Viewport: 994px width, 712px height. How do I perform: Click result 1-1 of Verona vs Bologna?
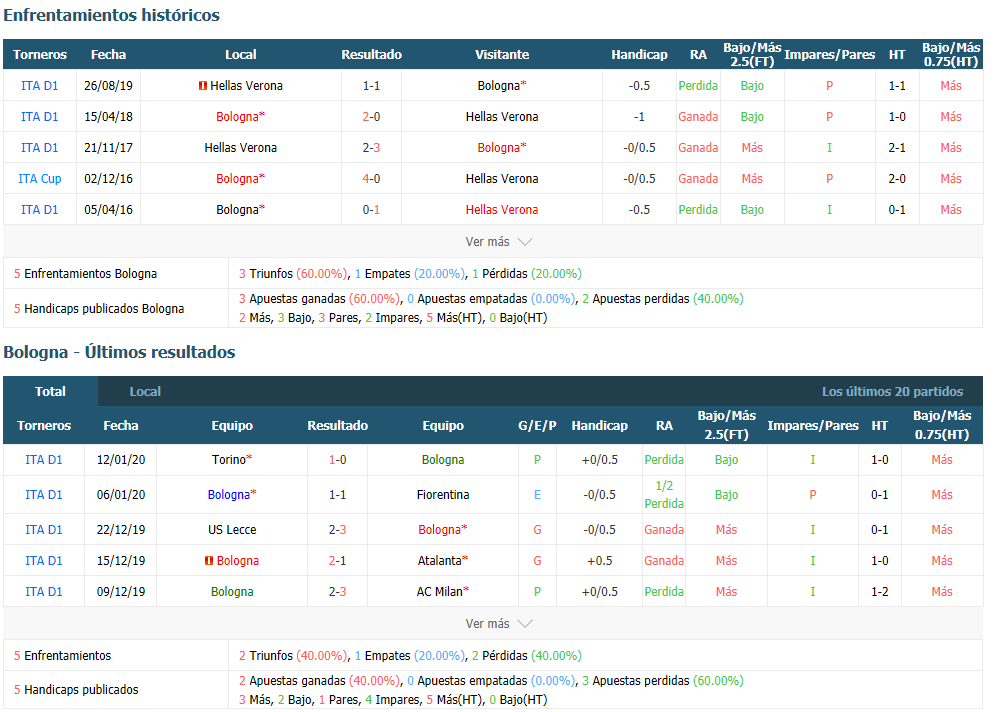(371, 86)
